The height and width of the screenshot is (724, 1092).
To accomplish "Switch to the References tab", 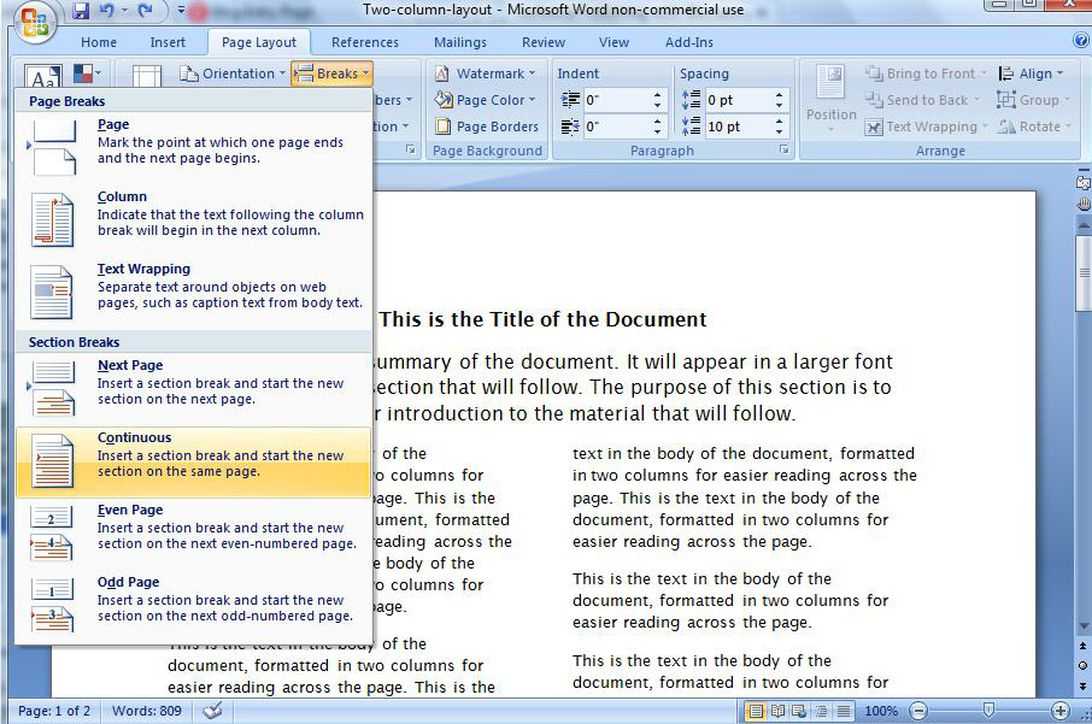I will (x=365, y=42).
